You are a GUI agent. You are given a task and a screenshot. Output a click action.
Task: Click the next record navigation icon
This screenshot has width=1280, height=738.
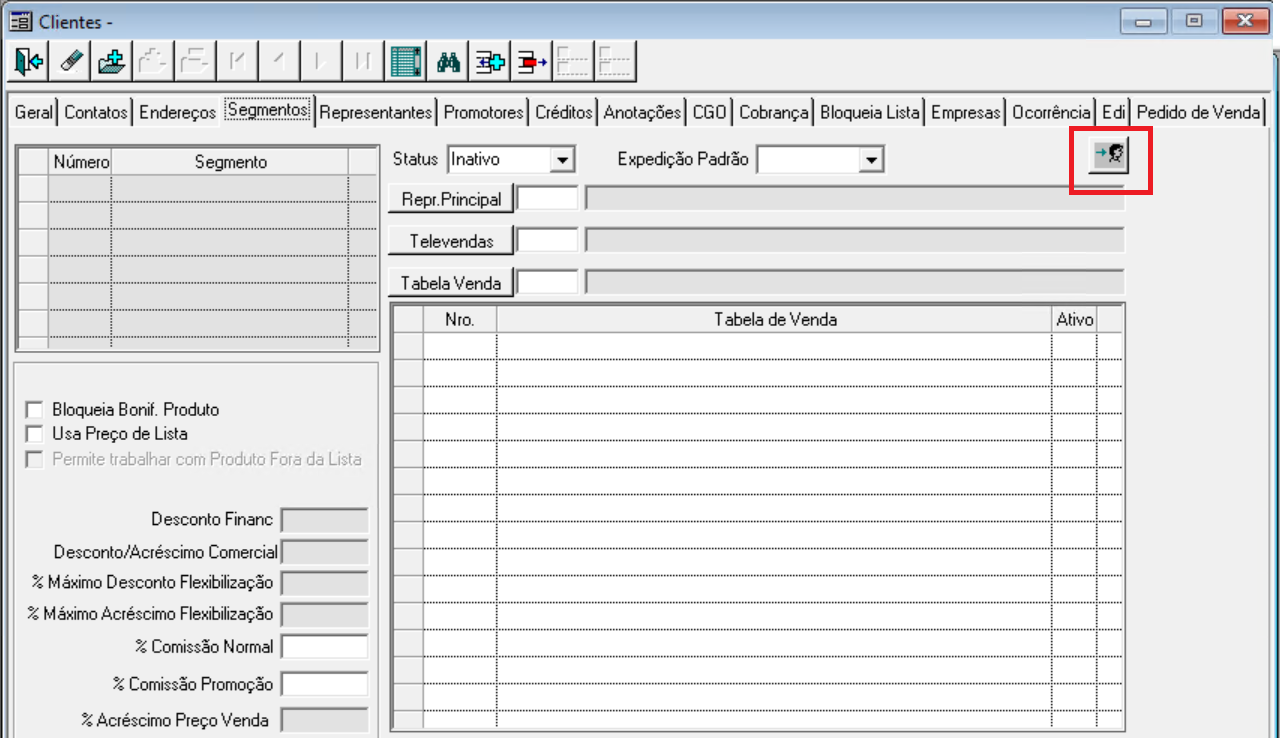point(320,62)
